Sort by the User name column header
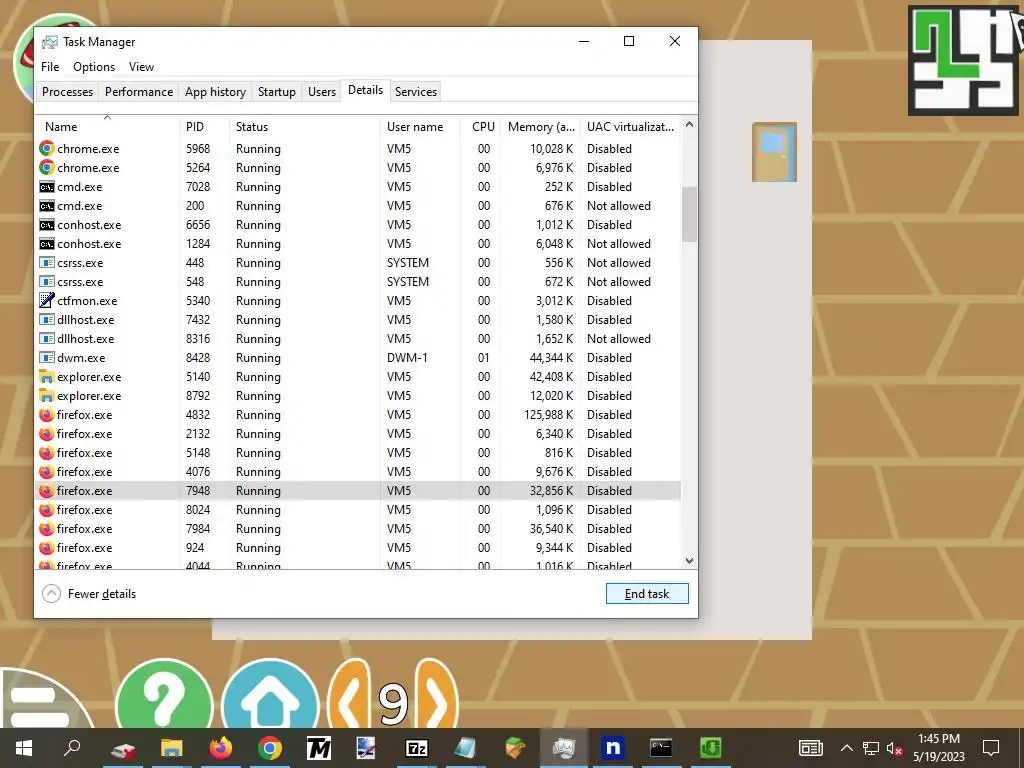This screenshot has width=1024, height=768. point(420,127)
